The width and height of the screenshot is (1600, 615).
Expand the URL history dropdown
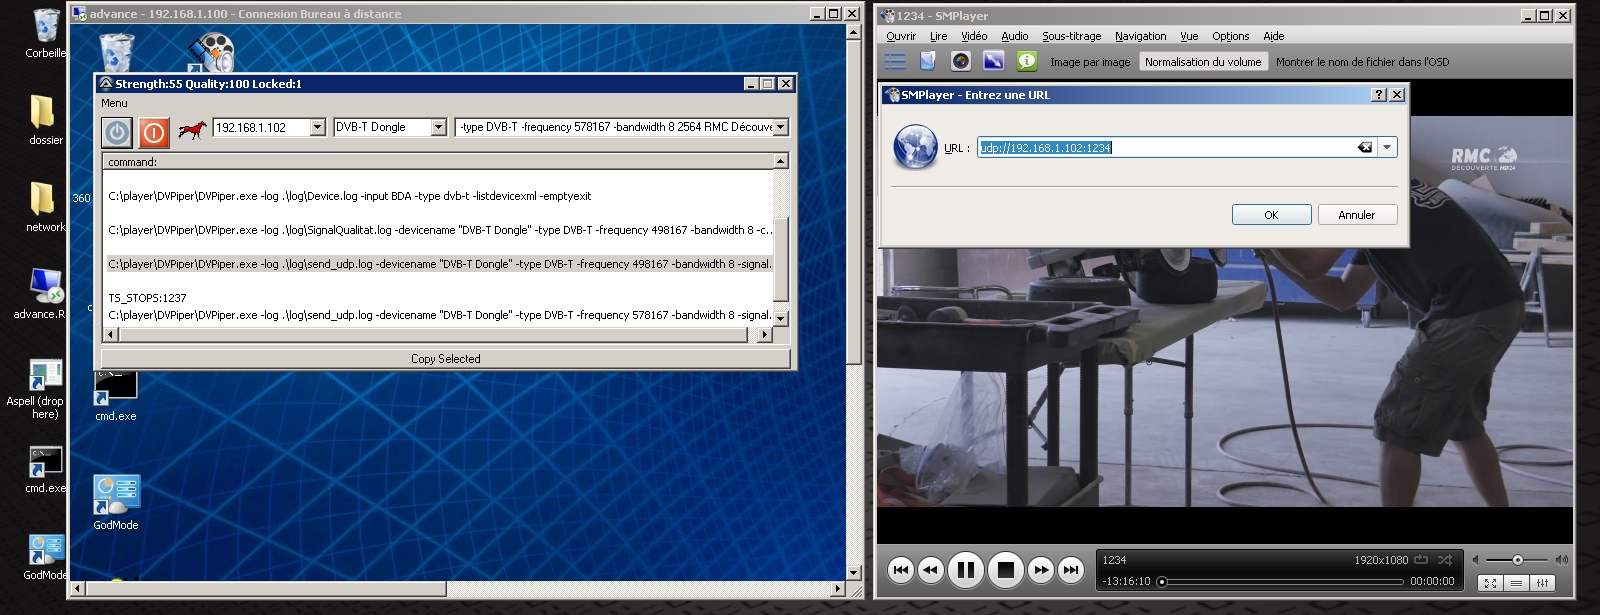1387,147
